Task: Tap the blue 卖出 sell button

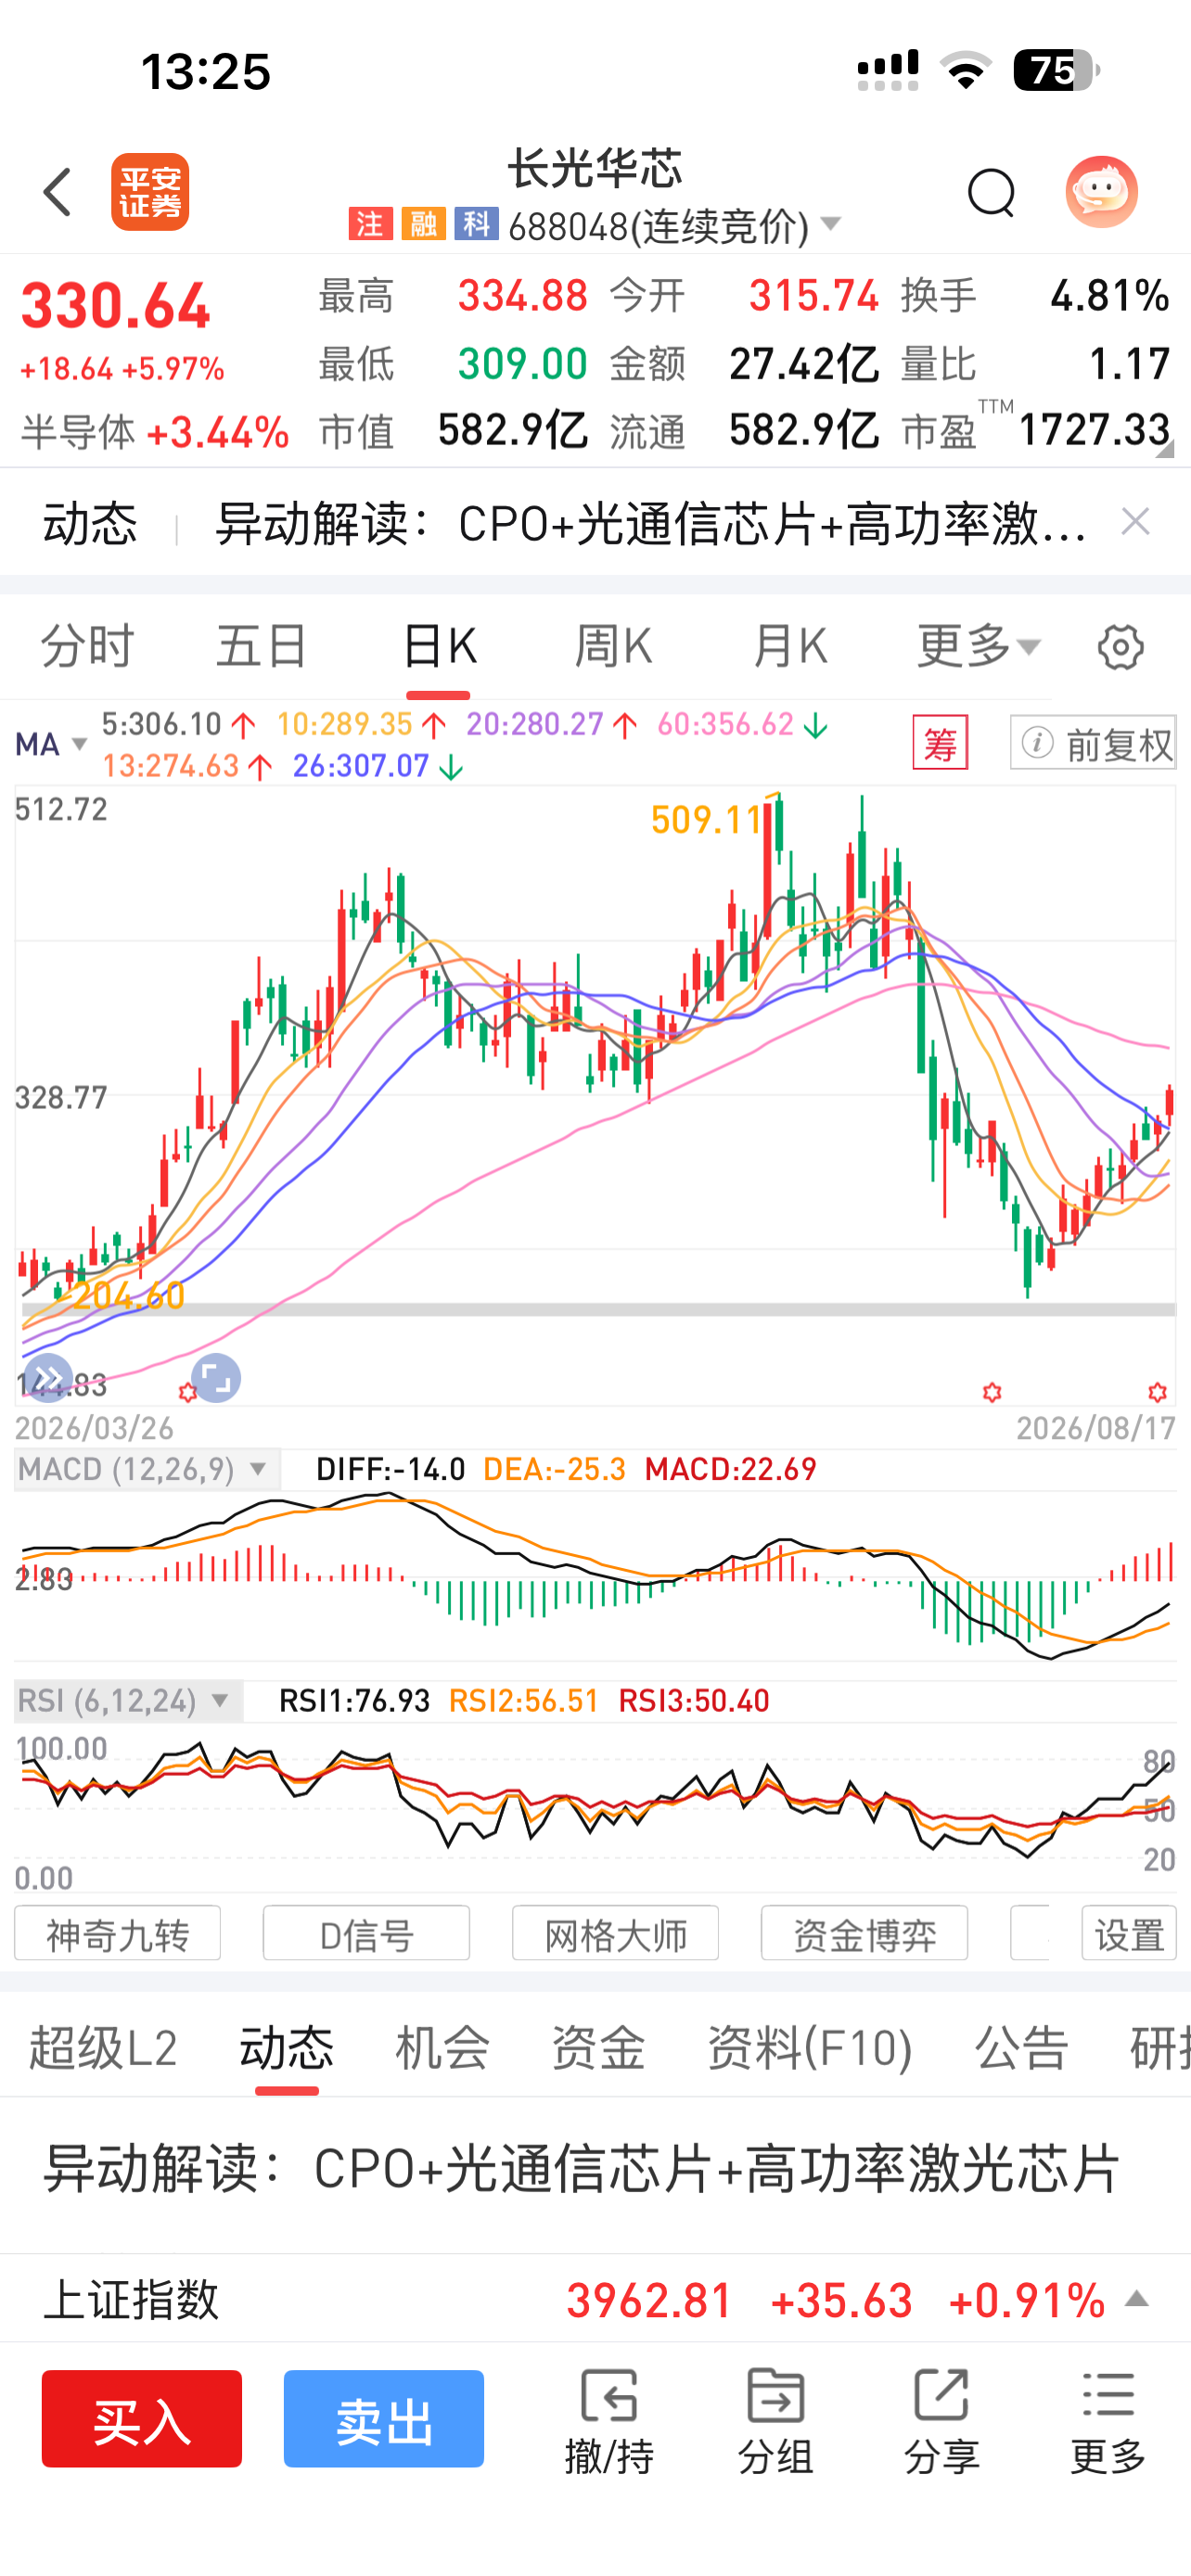Action: pyautogui.click(x=384, y=2419)
